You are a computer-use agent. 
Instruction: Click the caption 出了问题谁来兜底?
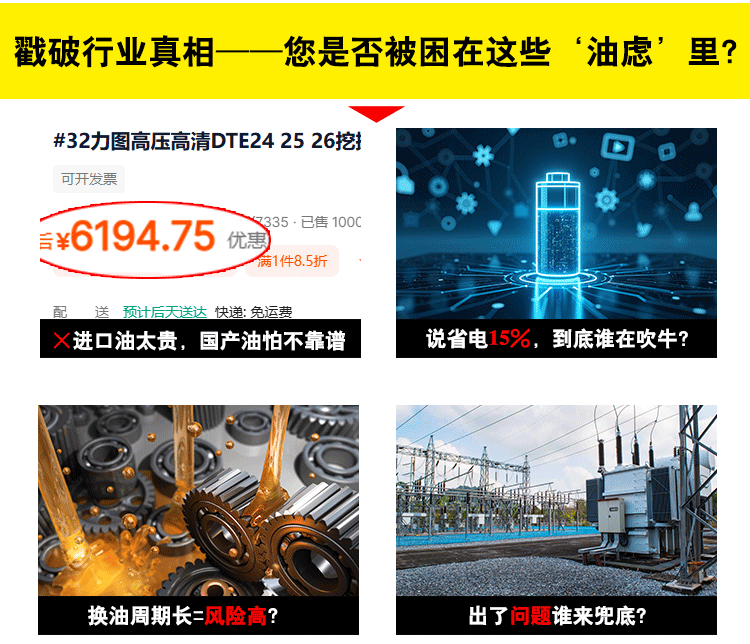point(557,616)
